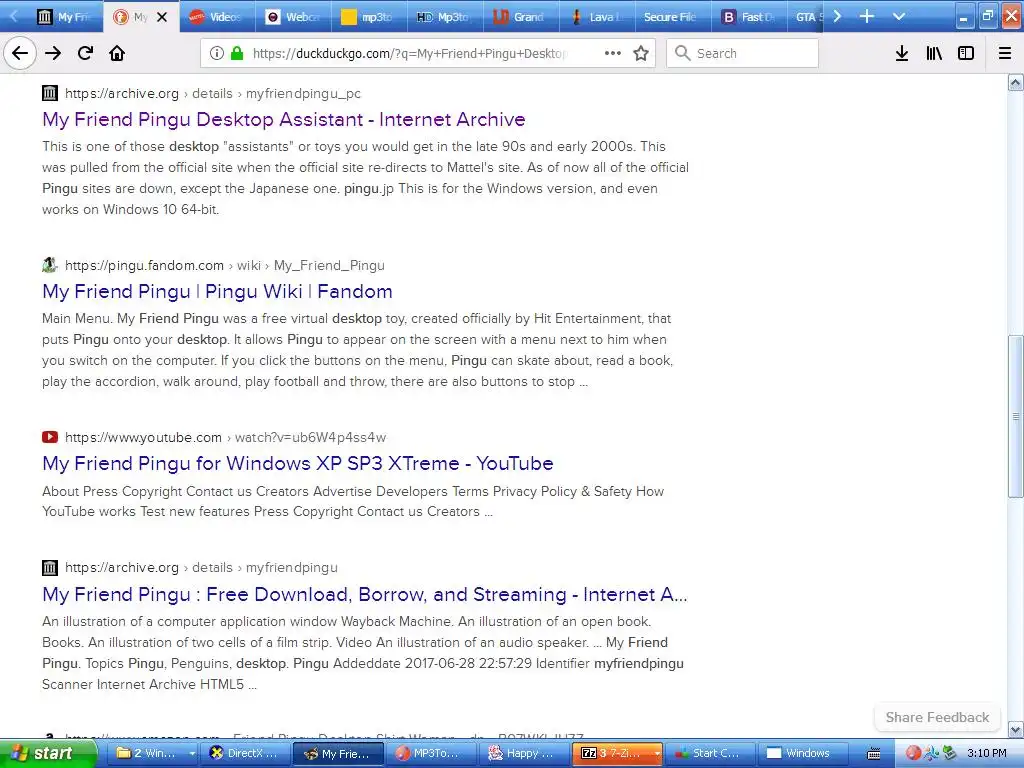This screenshot has width=1024, height=768.
Task: Click the youtube.com watch URL line
Action: tap(225, 438)
